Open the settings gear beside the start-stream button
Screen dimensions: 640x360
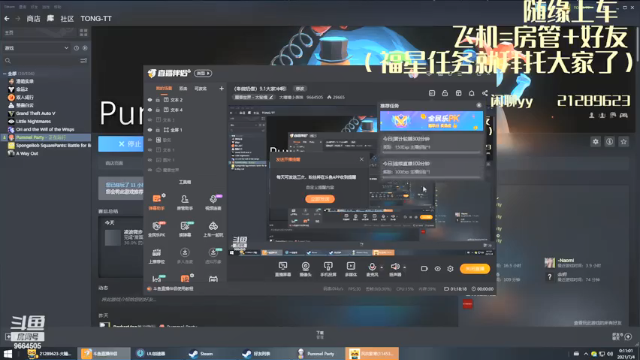[x=450, y=269]
